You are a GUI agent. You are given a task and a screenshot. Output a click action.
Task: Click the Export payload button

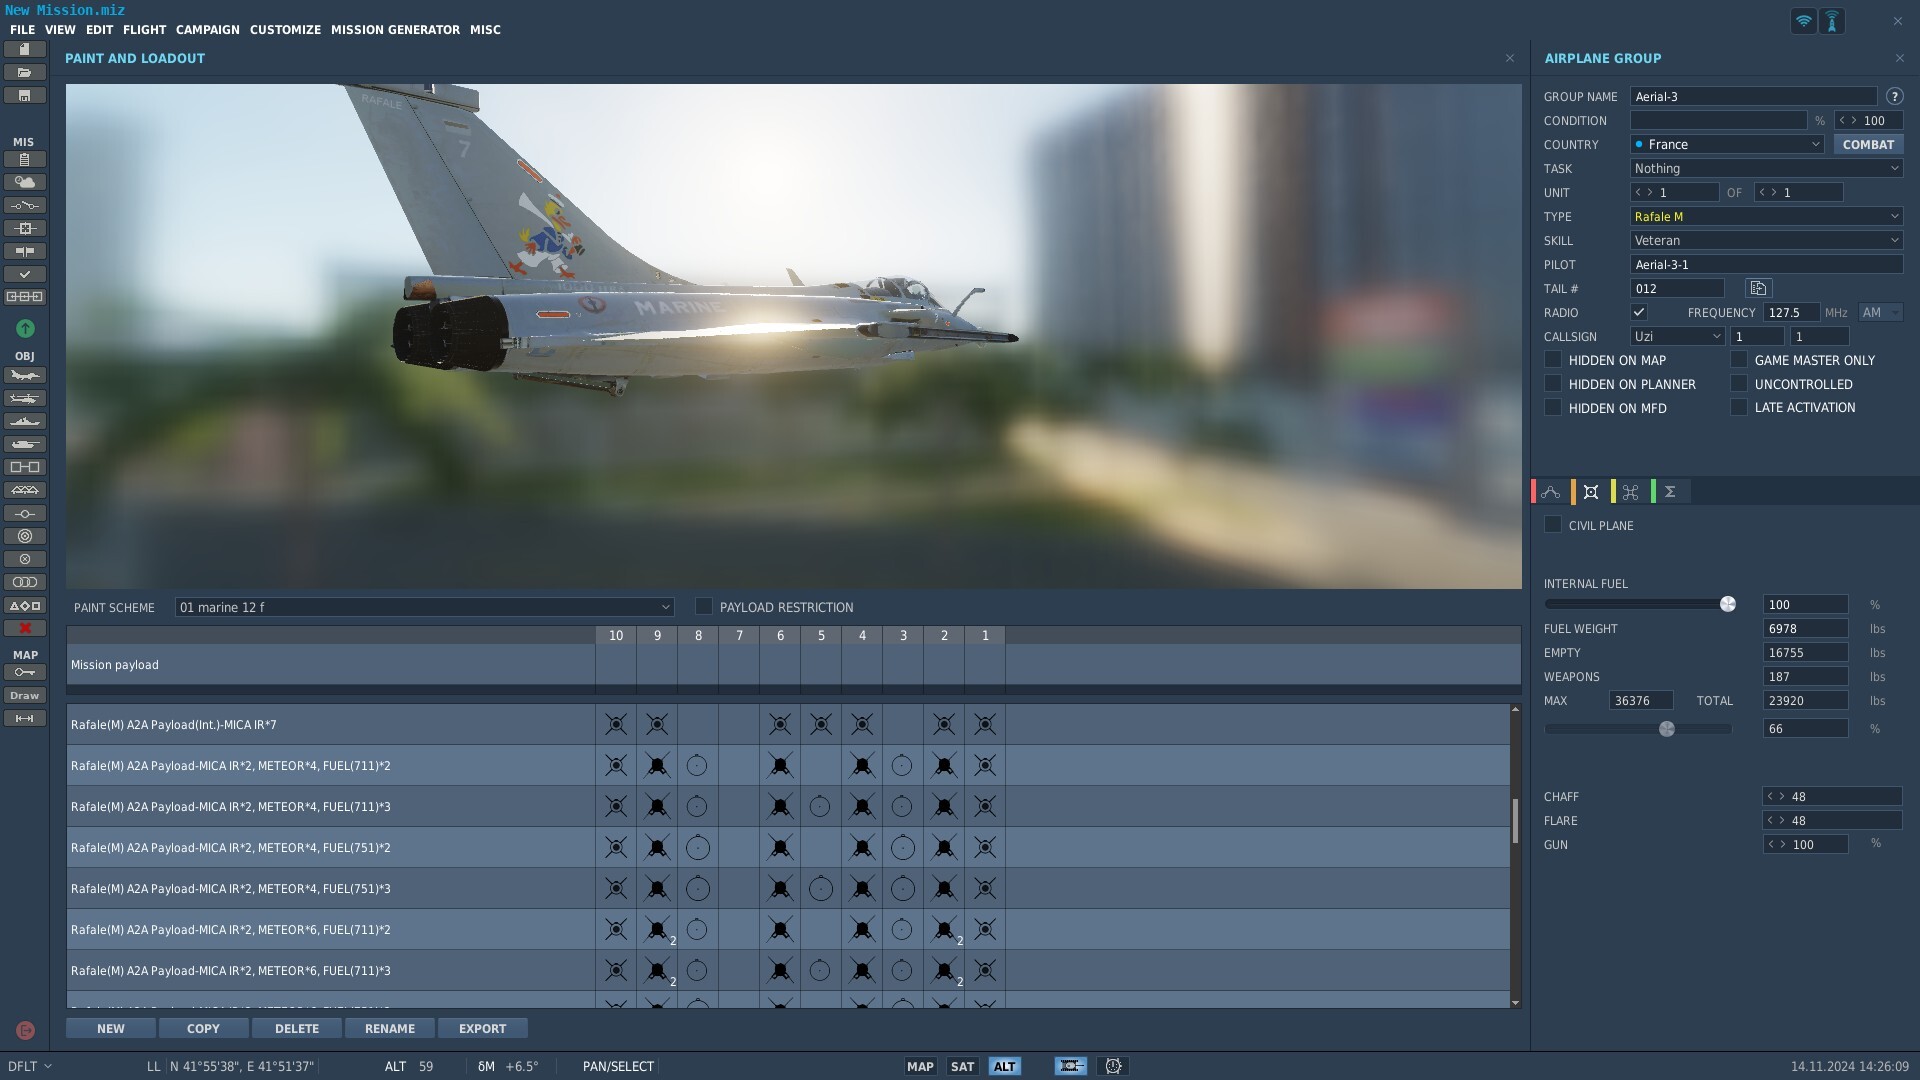tap(482, 1028)
